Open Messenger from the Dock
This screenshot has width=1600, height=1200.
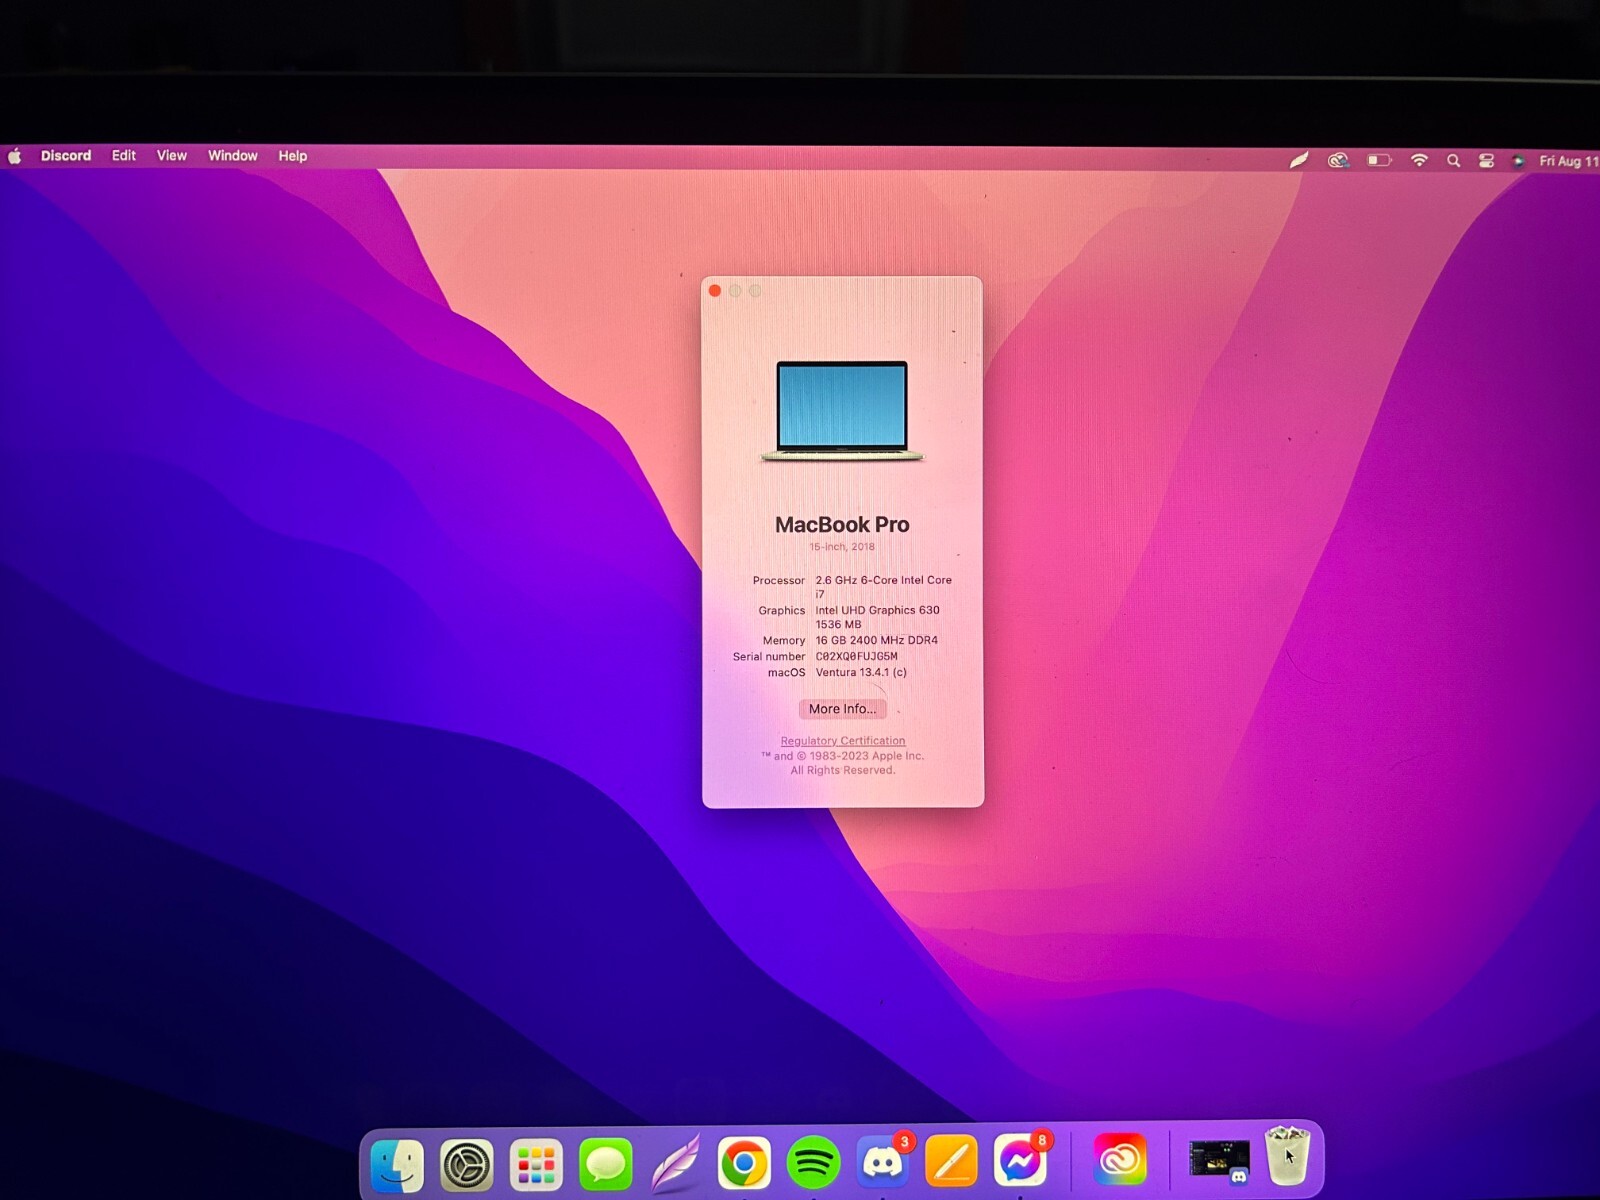(x=1020, y=1162)
